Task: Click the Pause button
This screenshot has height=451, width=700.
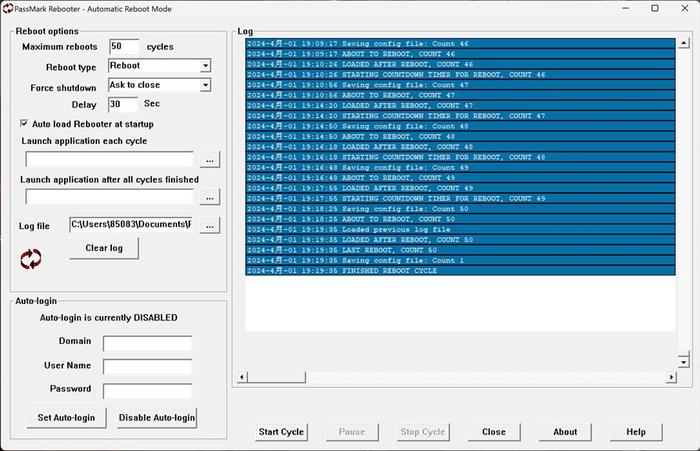Action: click(x=352, y=432)
